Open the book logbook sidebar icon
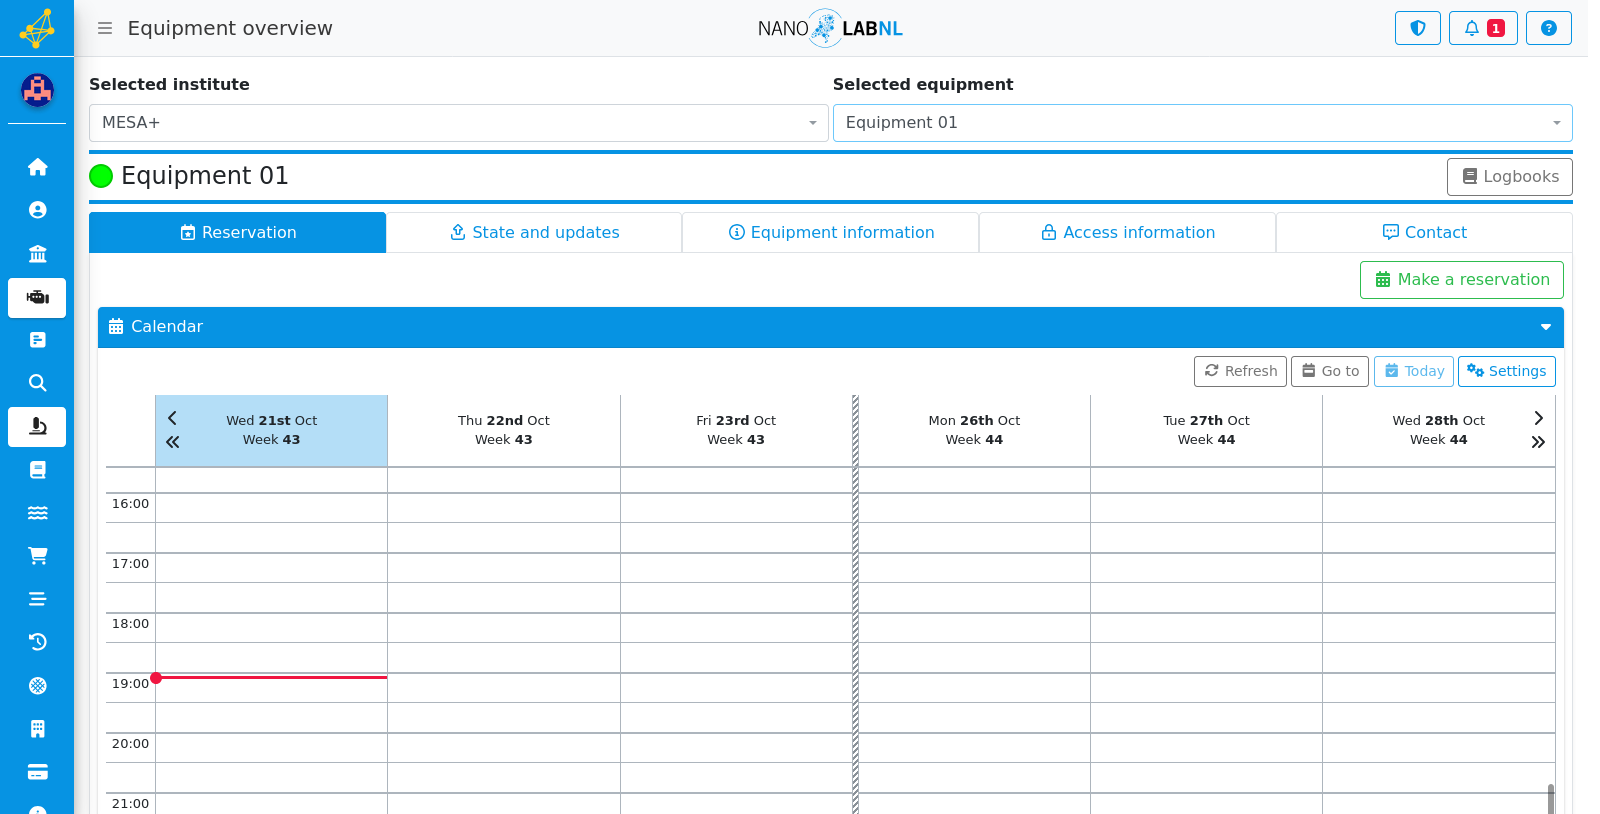The height and width of the screenshot is (814, 1600). pyautogui.click(x=37, y=470)
